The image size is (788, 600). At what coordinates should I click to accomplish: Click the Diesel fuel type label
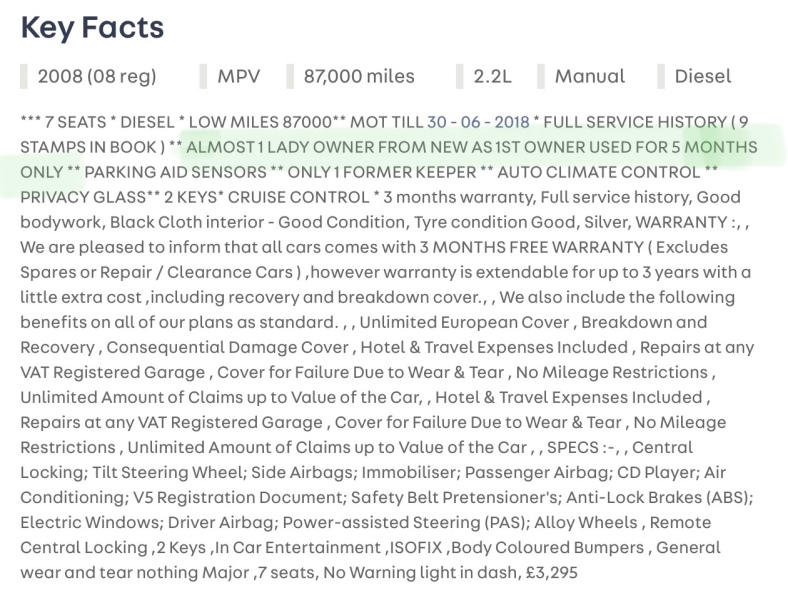coord(703,76)
